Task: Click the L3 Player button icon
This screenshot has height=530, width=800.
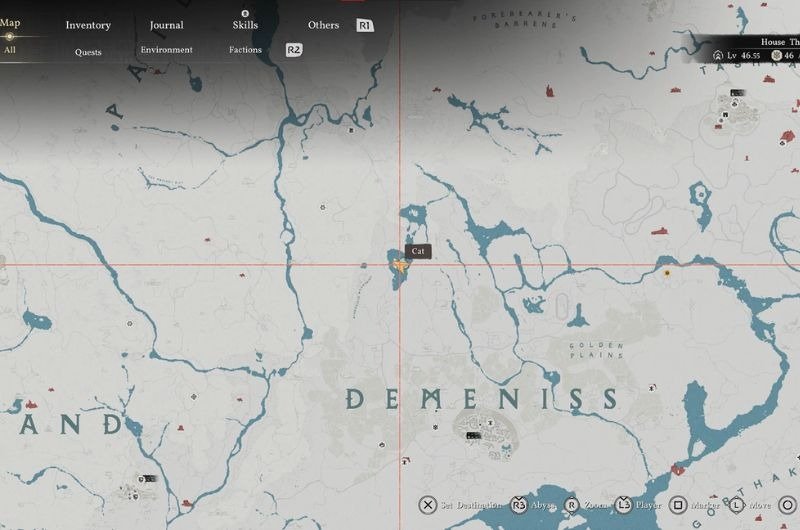Action: 623,505
